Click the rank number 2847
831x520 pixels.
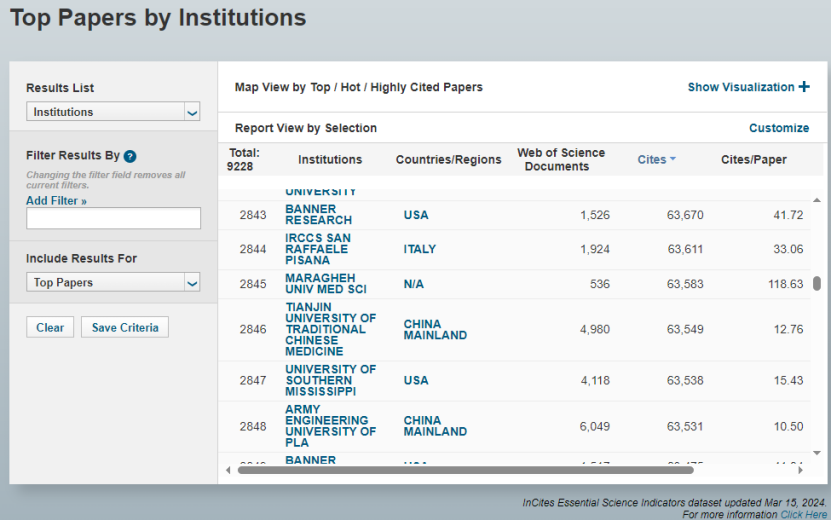tap(253, 380)
